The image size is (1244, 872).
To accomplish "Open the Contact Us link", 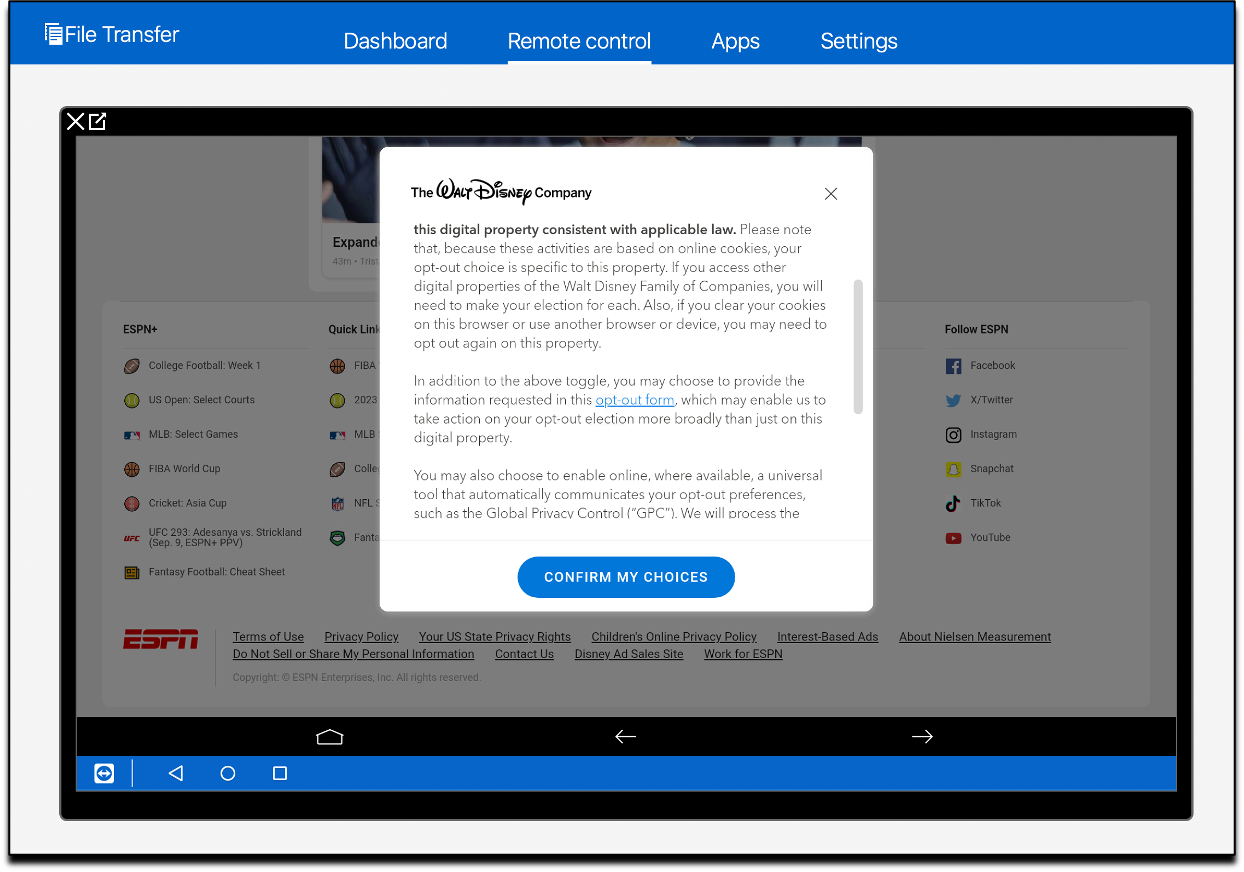I will (524, 654).
